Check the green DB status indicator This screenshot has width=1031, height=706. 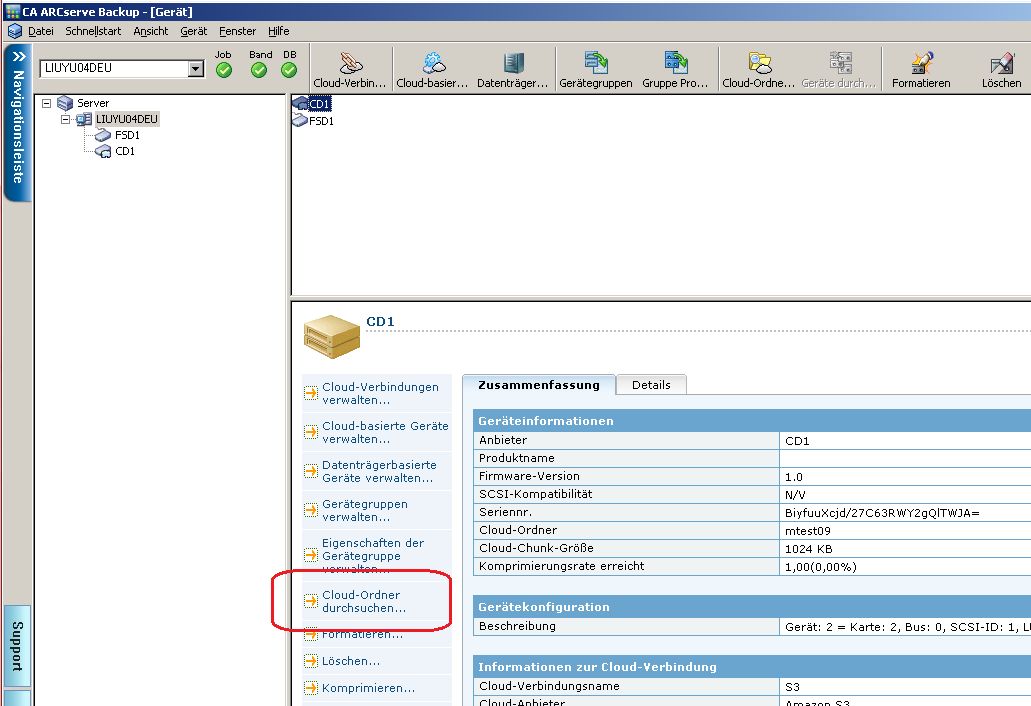[x=289, y=69]
